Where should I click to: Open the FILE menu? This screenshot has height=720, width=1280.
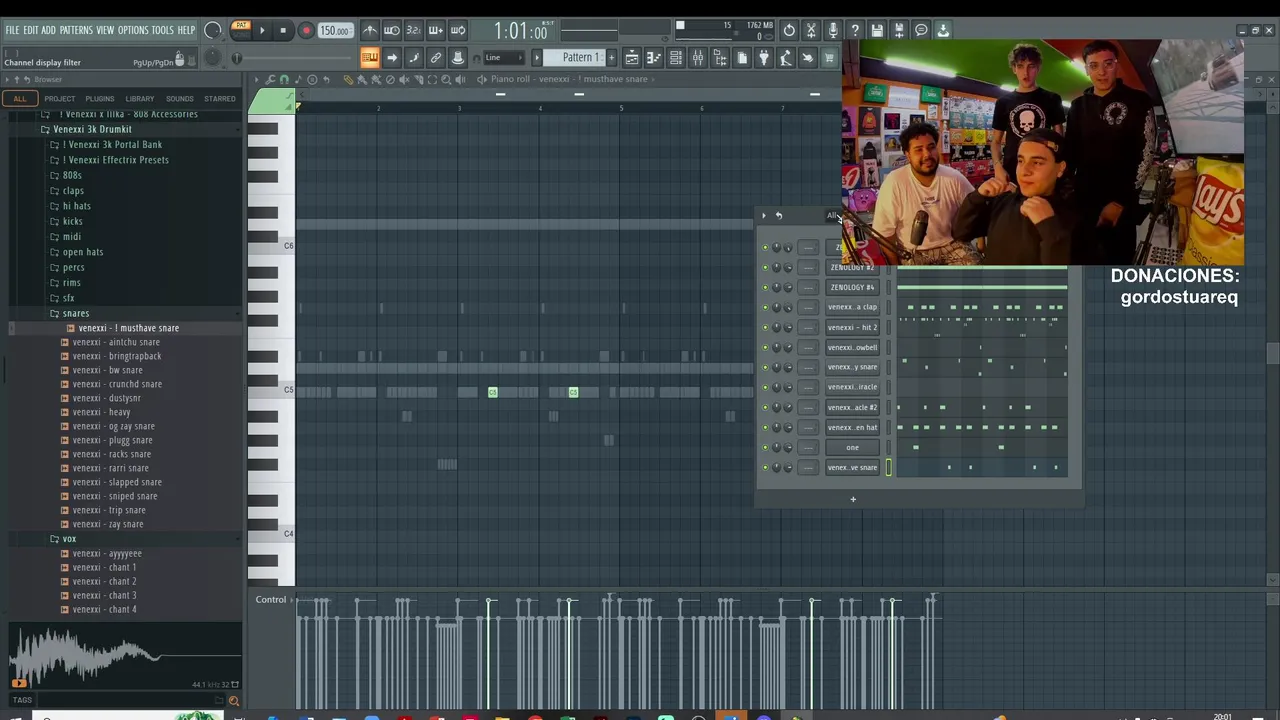12,31
